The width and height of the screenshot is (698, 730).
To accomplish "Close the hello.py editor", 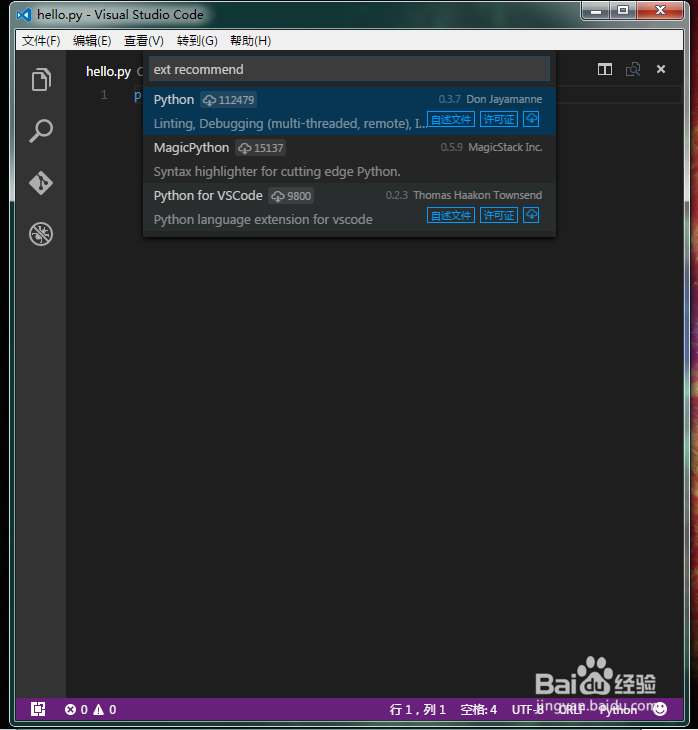I will pos(661,69).
